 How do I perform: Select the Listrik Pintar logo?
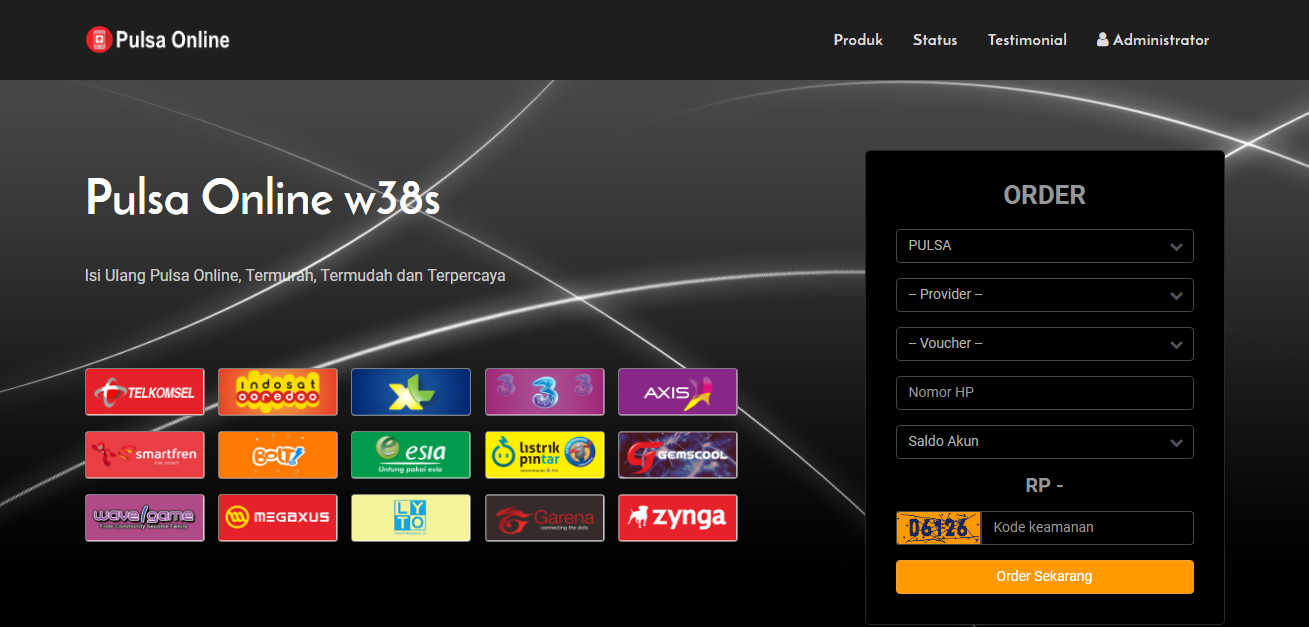pyautogui.click(x=545, y=455)
